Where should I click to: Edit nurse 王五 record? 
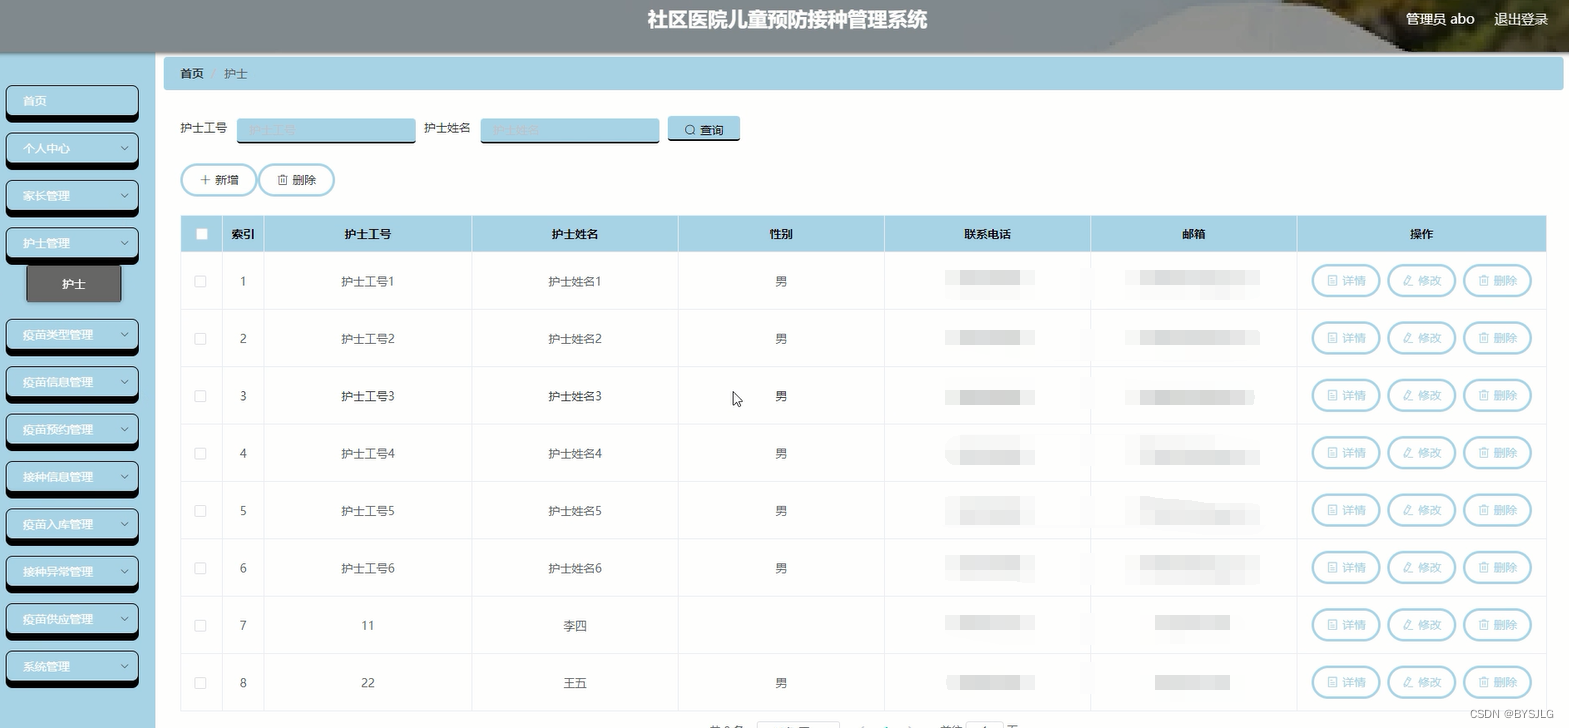(1421, 682)
